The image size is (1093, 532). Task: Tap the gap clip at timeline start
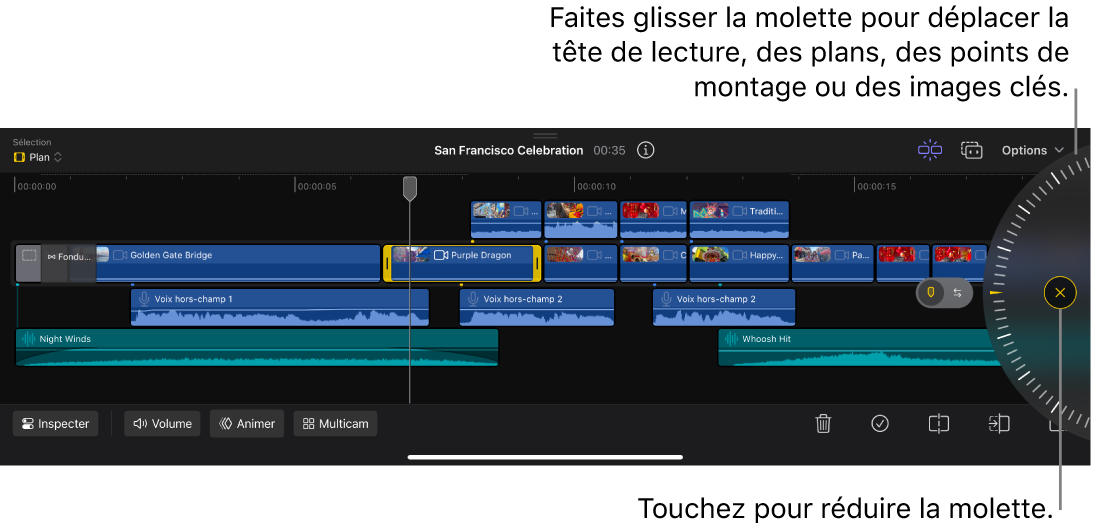[x=29, y=263]
